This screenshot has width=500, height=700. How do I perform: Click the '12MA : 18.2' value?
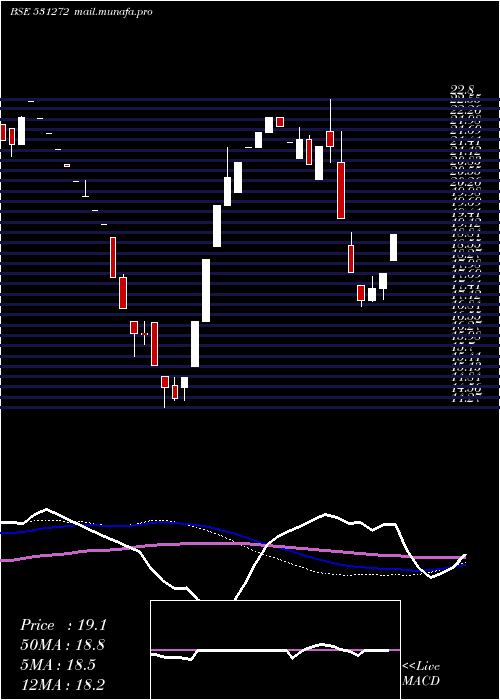pos(63,685)
